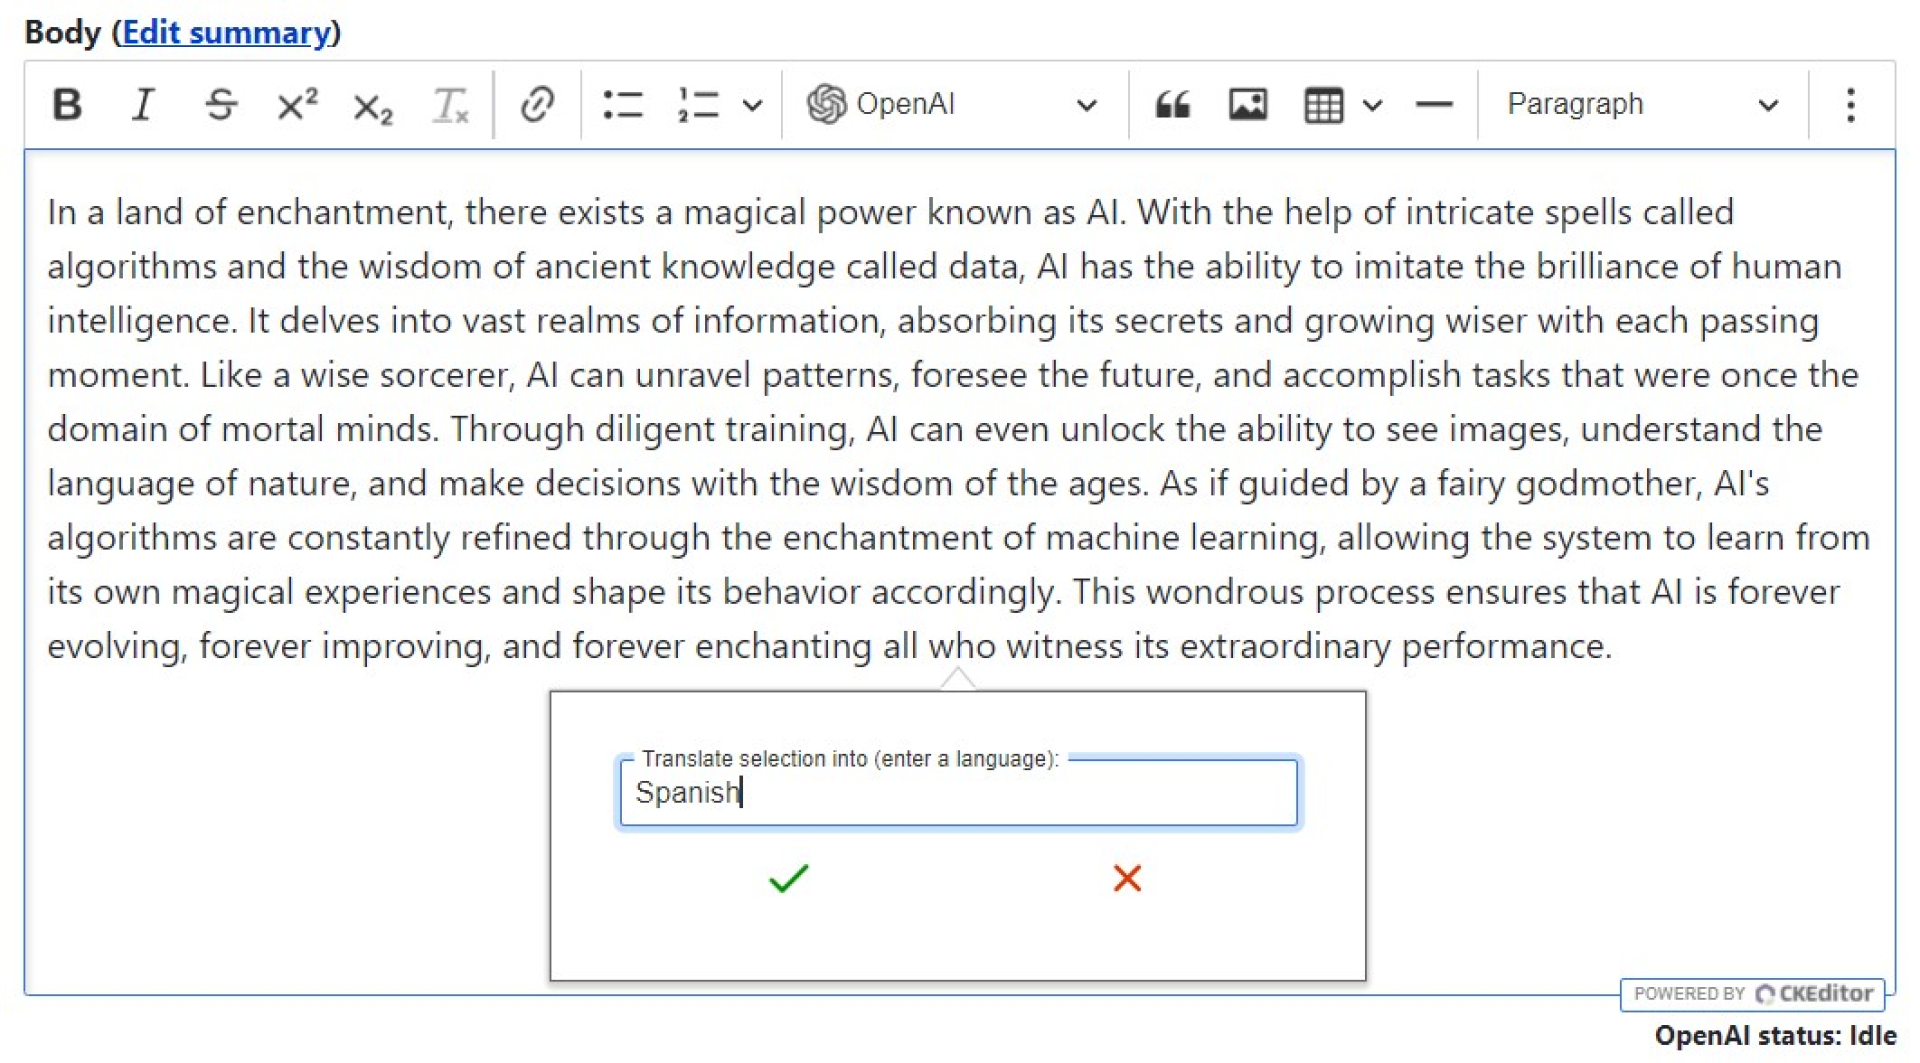This screenshot has width=1920, height=1063.
Task: Show more toolbar items
Action: 1850,104
